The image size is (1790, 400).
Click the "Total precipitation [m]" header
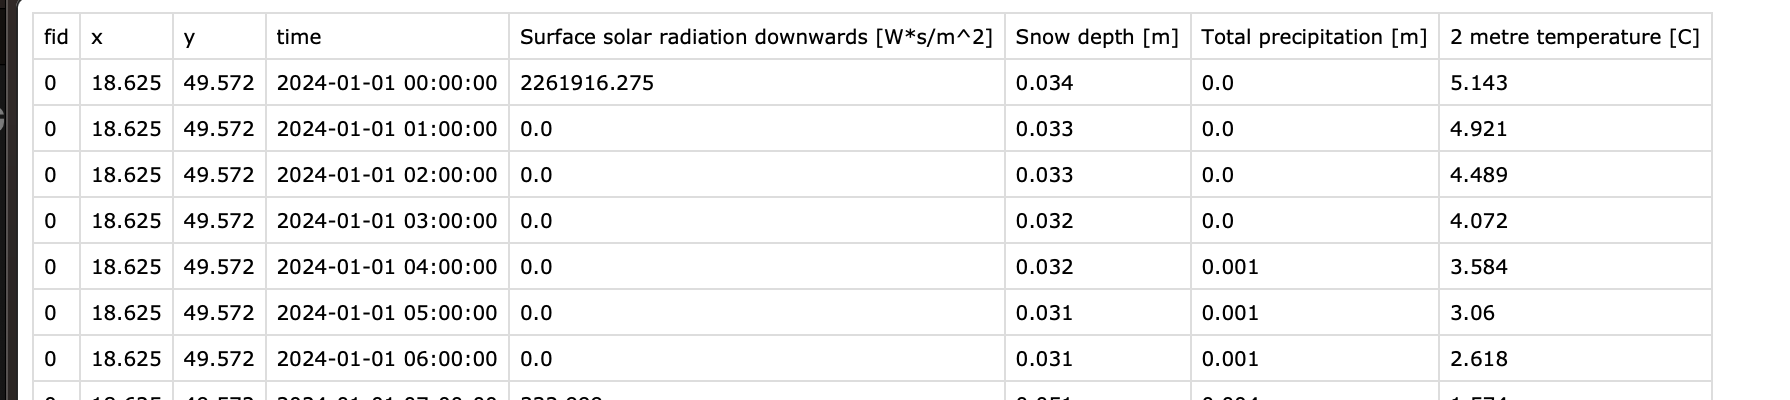[x=1314, y=37]
